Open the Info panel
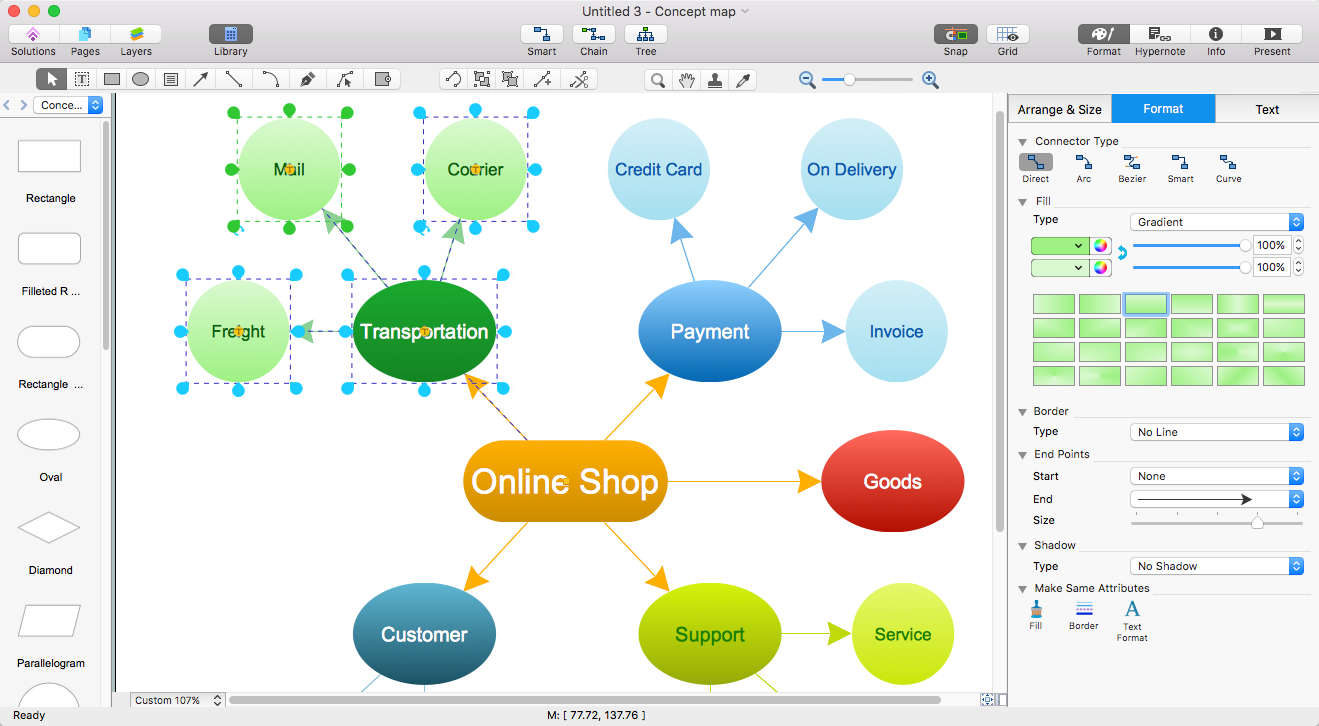 1216,35
